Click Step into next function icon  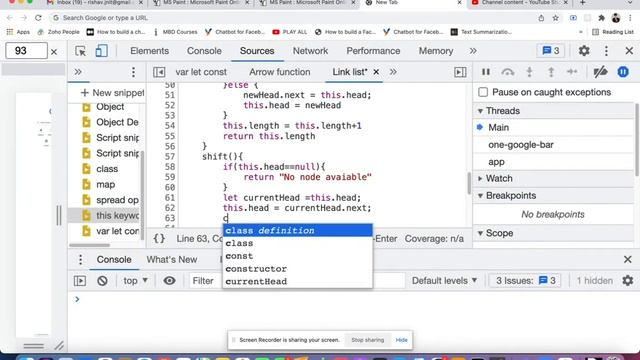(529, 72)
